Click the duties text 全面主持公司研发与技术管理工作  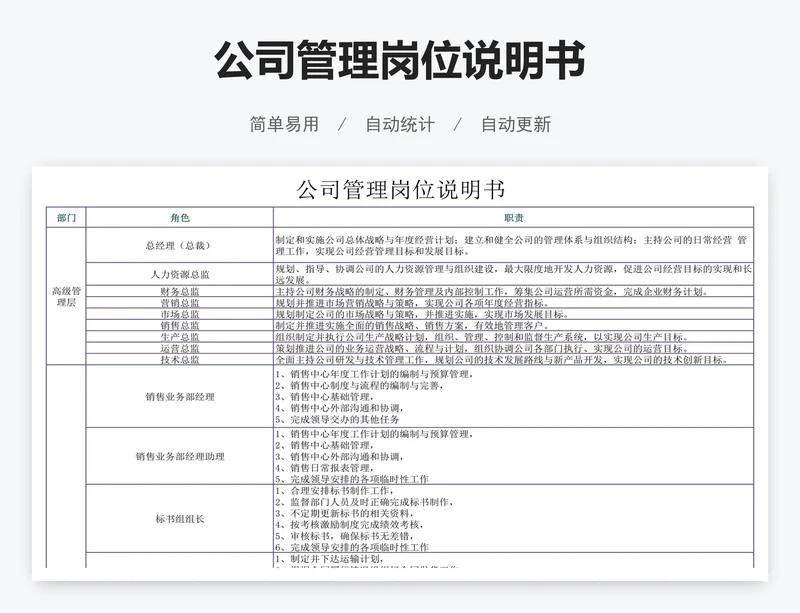click(x=349, y=359)
